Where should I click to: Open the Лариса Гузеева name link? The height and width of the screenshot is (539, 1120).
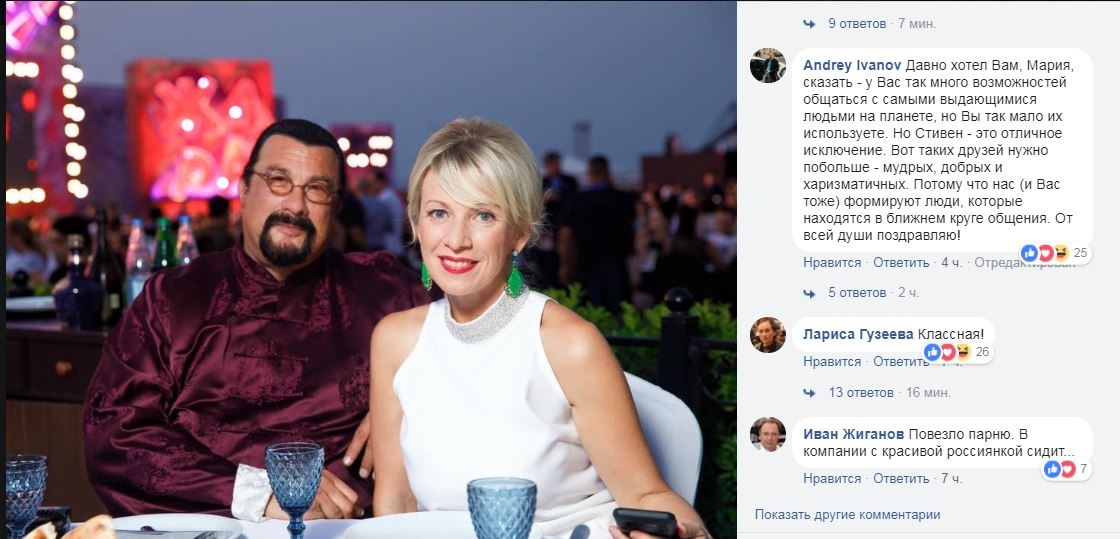point(851,335)
